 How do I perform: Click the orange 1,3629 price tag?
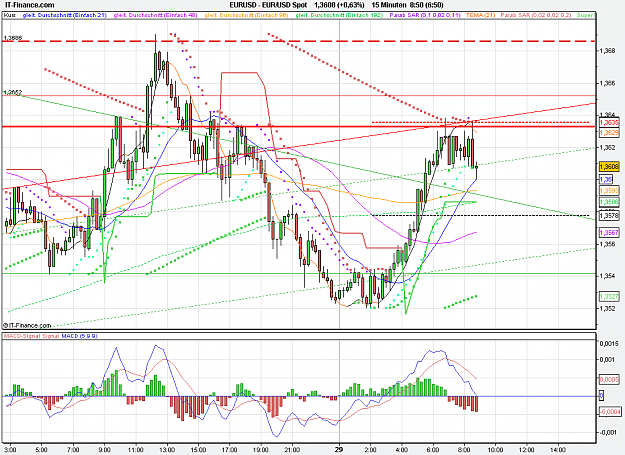[x=609, y=132]
